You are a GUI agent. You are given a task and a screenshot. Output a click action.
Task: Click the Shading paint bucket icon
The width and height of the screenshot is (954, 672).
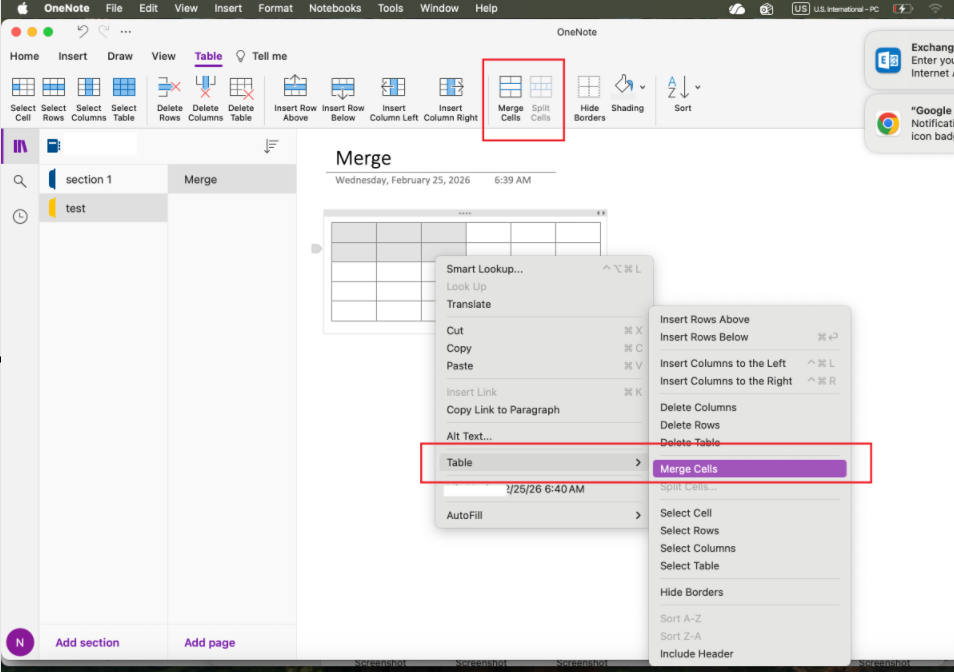[x=624, y=85]
